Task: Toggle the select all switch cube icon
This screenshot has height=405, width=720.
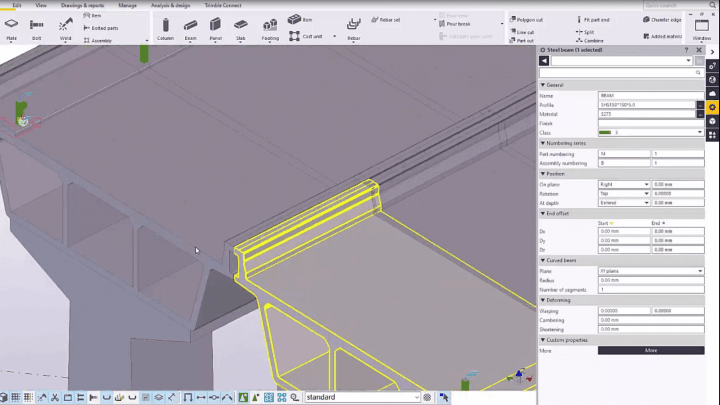Action: tap(4, 397)
